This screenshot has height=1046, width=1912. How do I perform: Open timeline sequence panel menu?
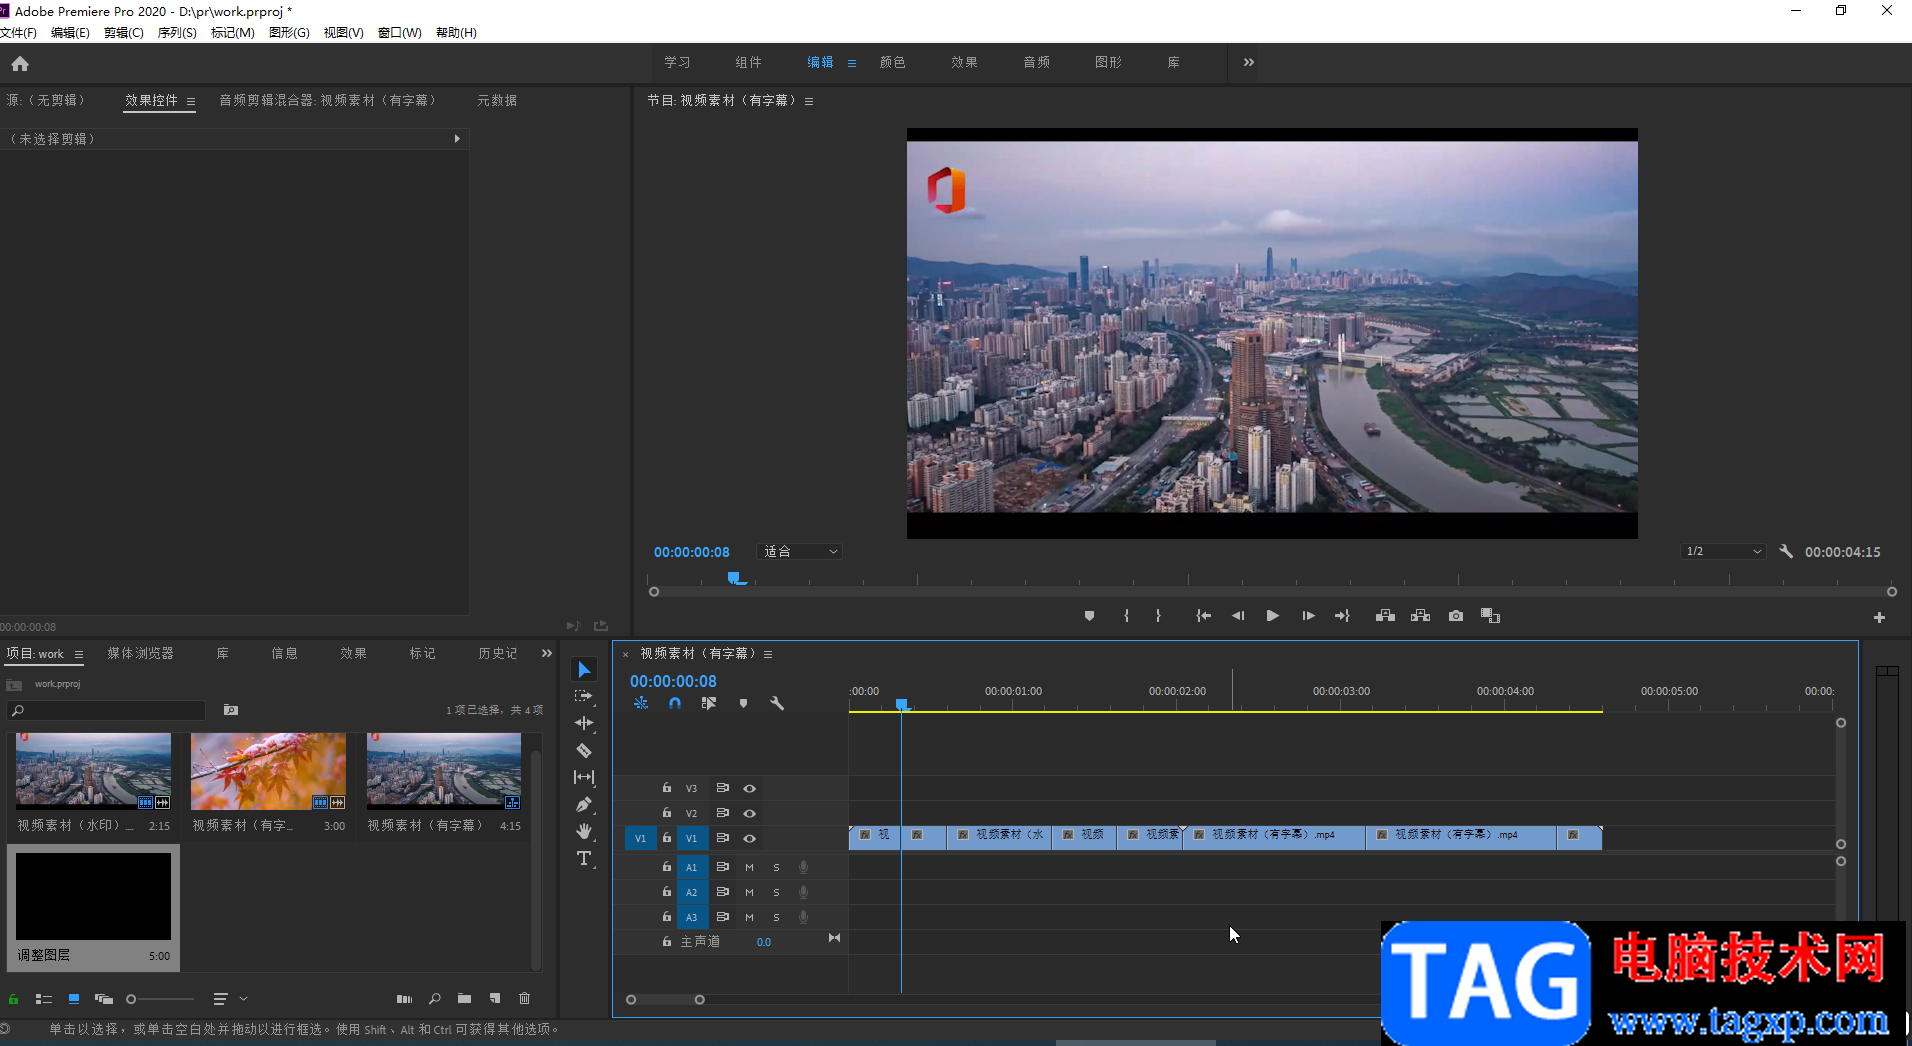[768, 654]
